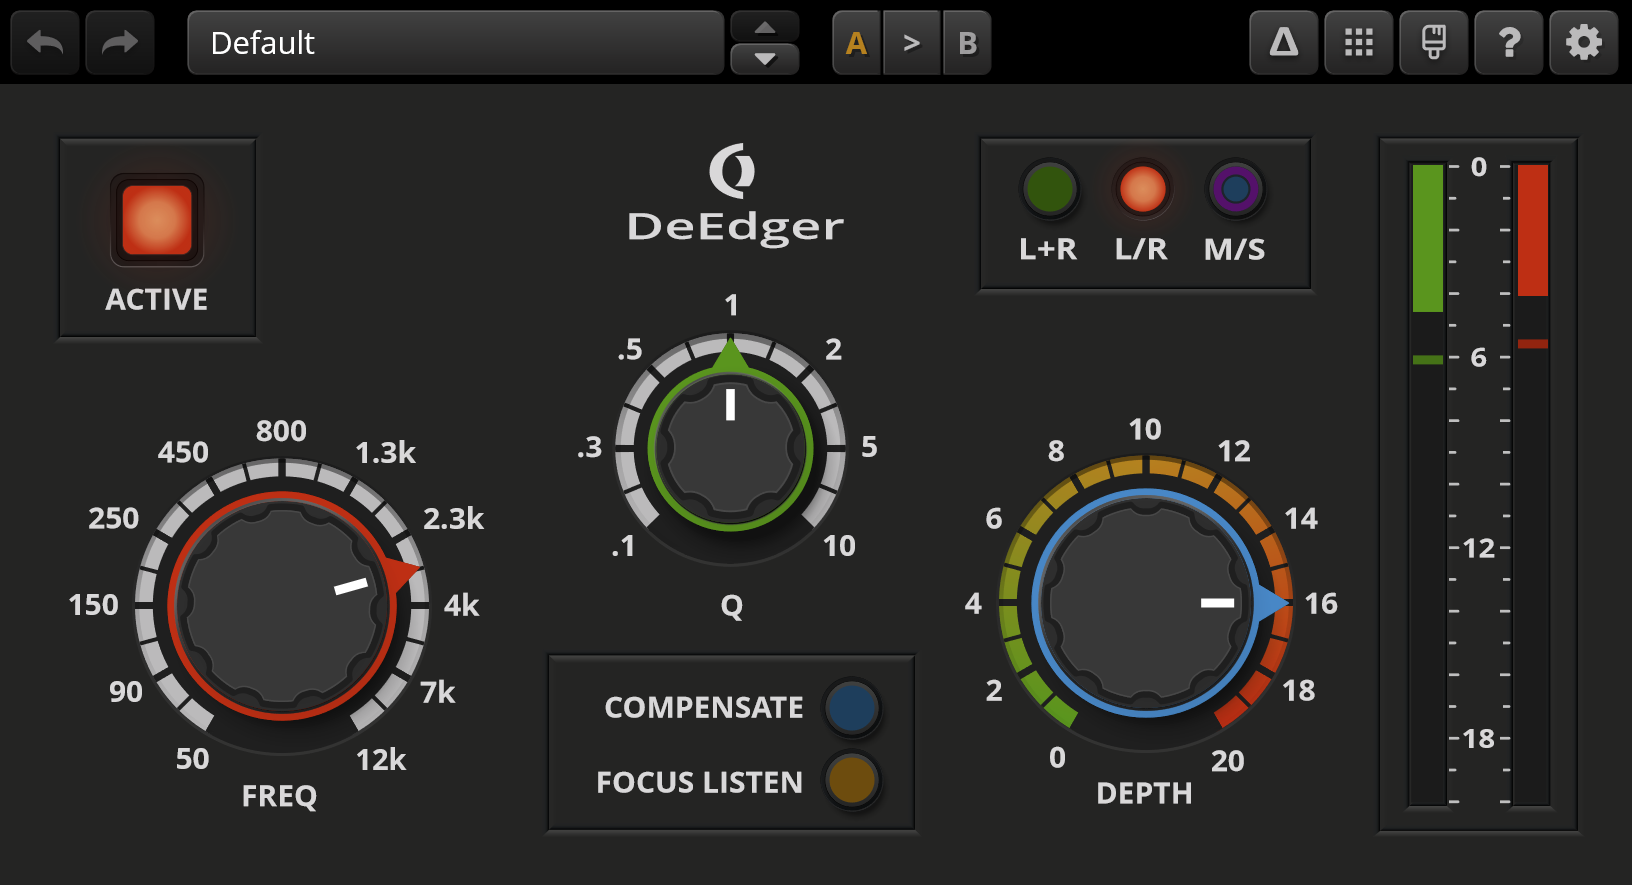Open settings gear icon

coord(1584,43)
